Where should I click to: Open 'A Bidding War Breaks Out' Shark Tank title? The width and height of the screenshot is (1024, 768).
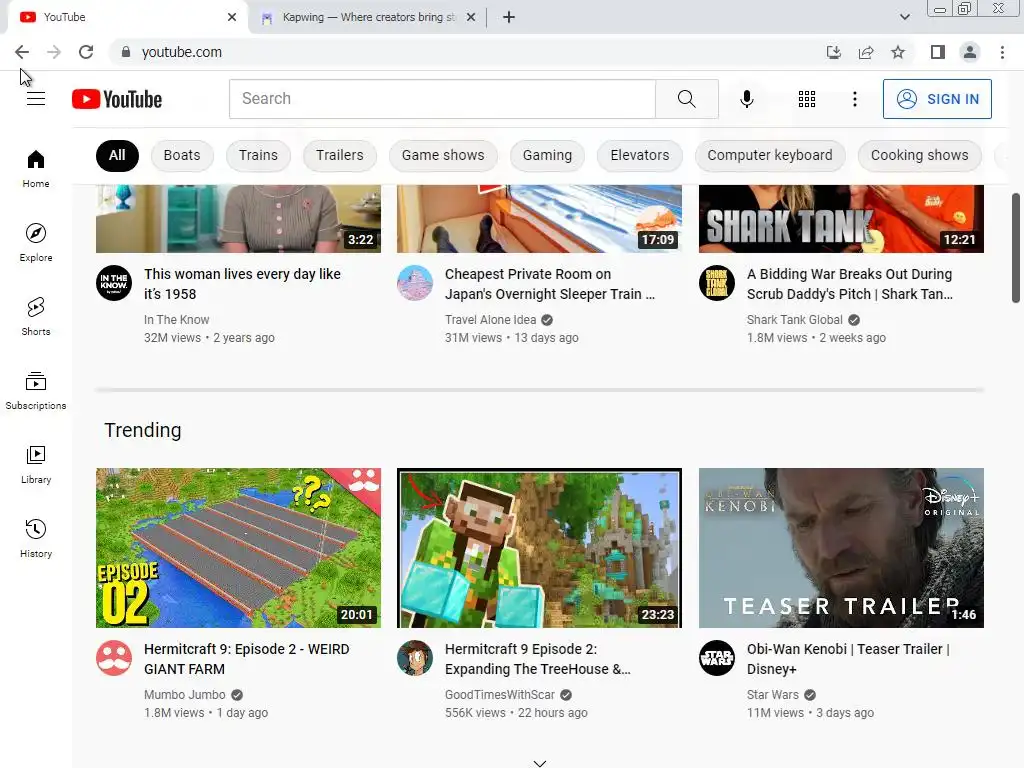(x=850, y=284)
